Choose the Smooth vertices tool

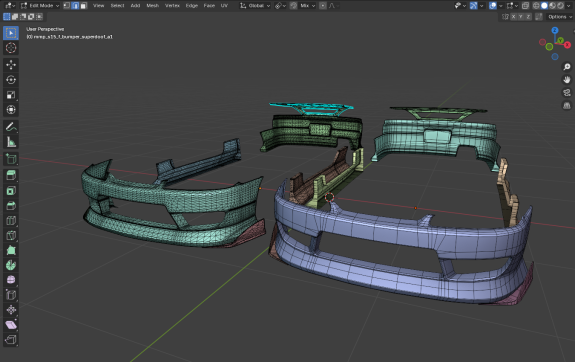[11, 280]
